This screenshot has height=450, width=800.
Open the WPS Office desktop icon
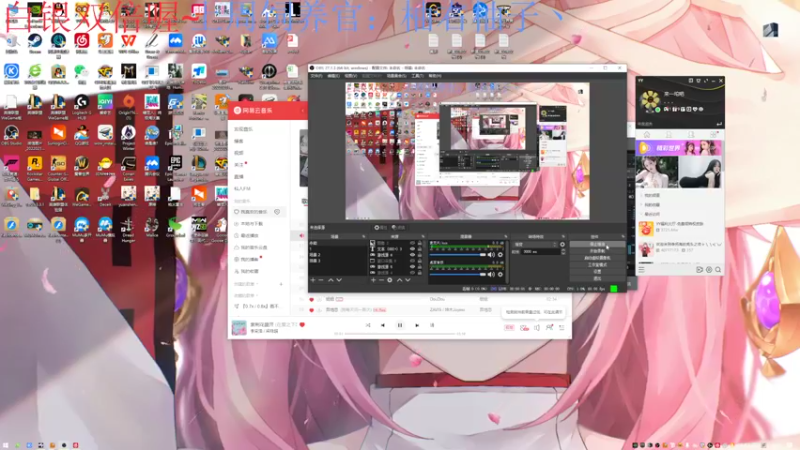pos(129,41)
